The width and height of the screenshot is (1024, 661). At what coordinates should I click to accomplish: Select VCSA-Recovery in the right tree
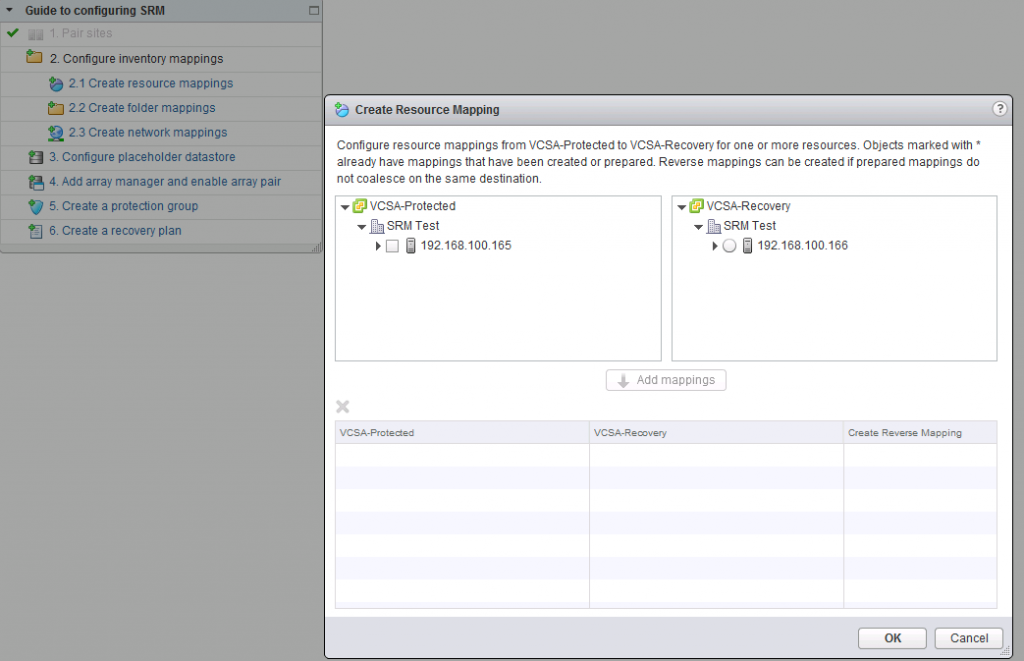[x=748, y=206]
